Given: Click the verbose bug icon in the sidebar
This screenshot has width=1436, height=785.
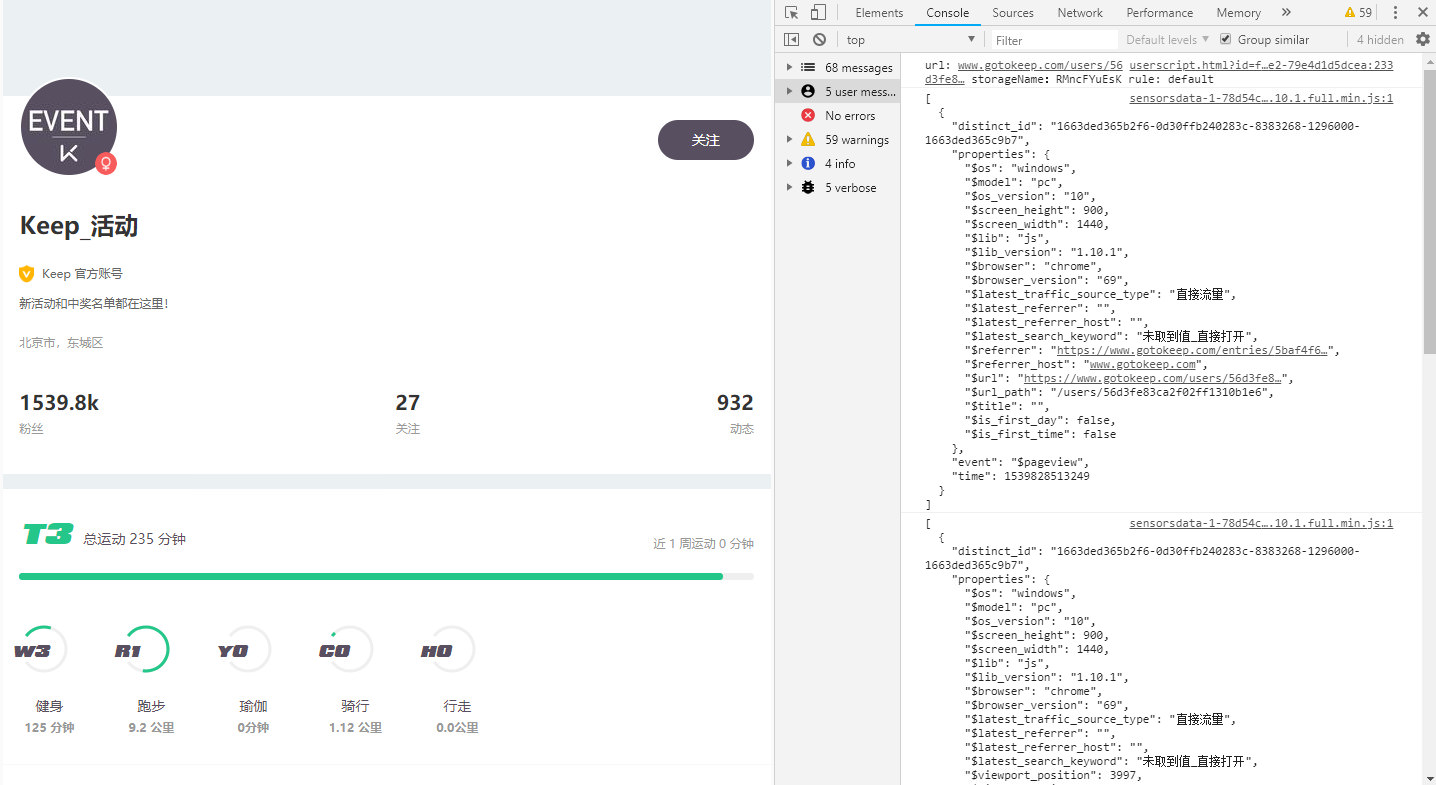Looking at the screenshot, I should pyautogui.click(x=808, y=188).
